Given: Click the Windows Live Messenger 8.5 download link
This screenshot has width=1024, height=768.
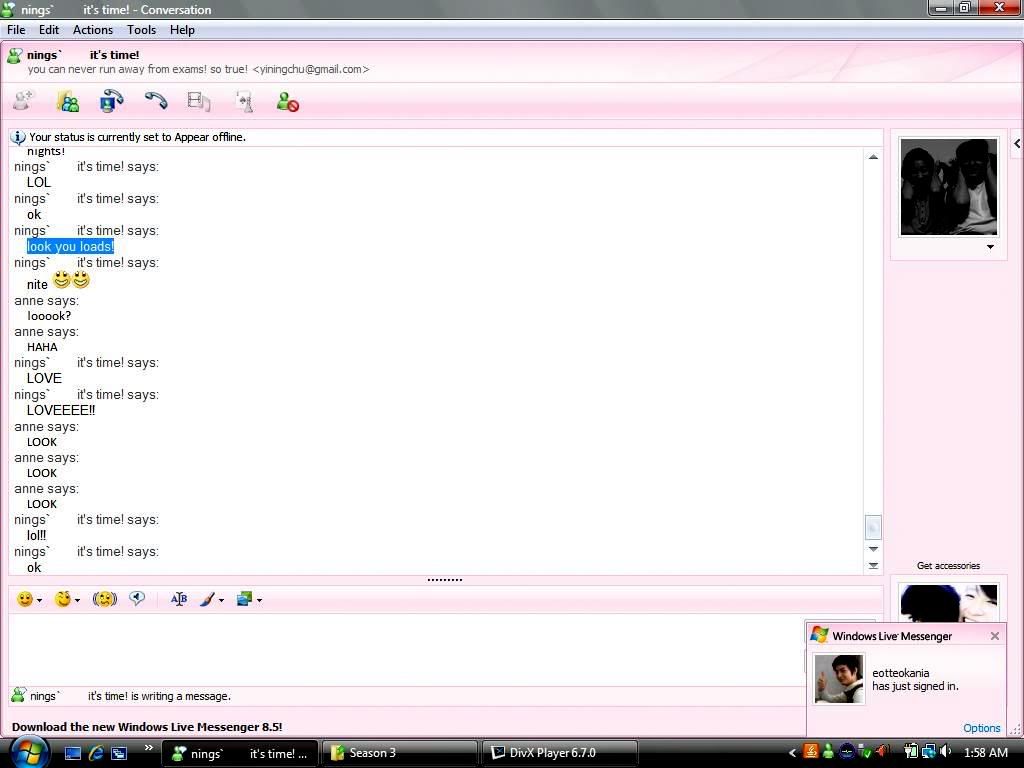Looking at the screenshot, I should (147, 727).
